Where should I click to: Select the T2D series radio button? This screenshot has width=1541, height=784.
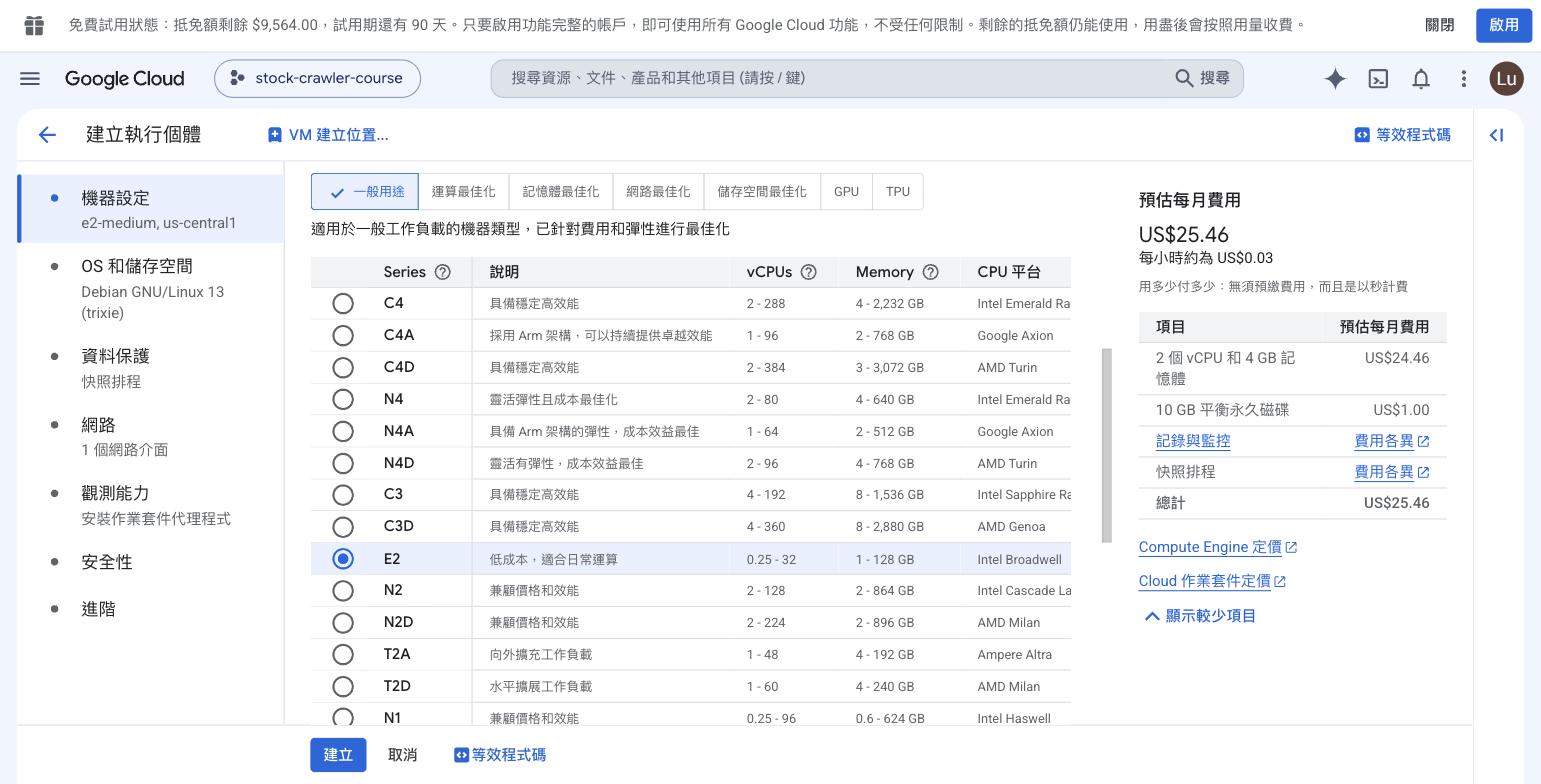(343, 686)
